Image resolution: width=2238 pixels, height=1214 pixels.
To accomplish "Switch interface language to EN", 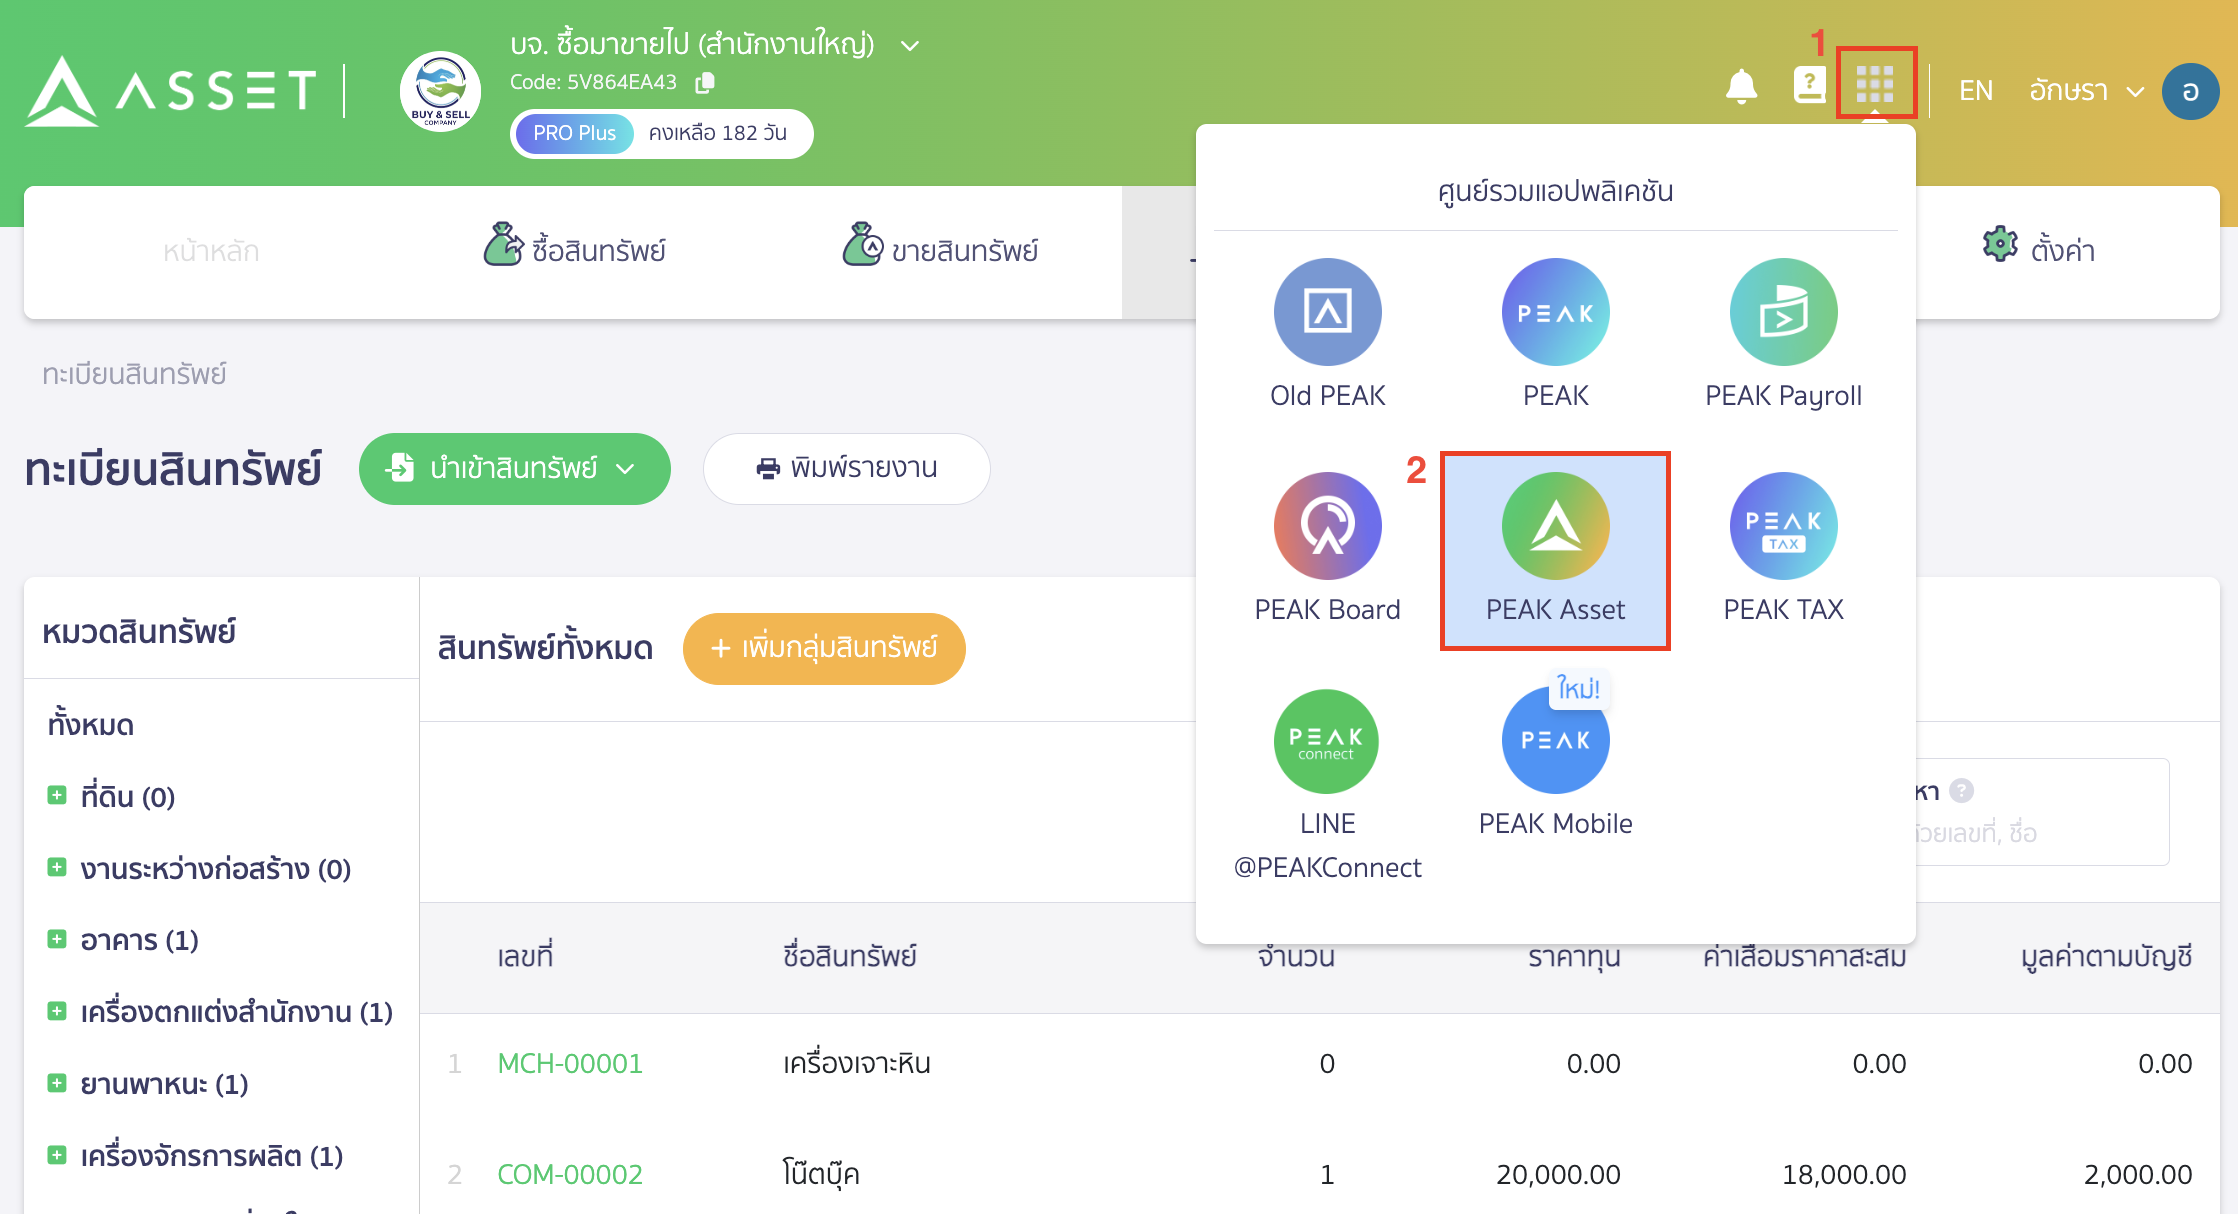I will (1975, 90).
